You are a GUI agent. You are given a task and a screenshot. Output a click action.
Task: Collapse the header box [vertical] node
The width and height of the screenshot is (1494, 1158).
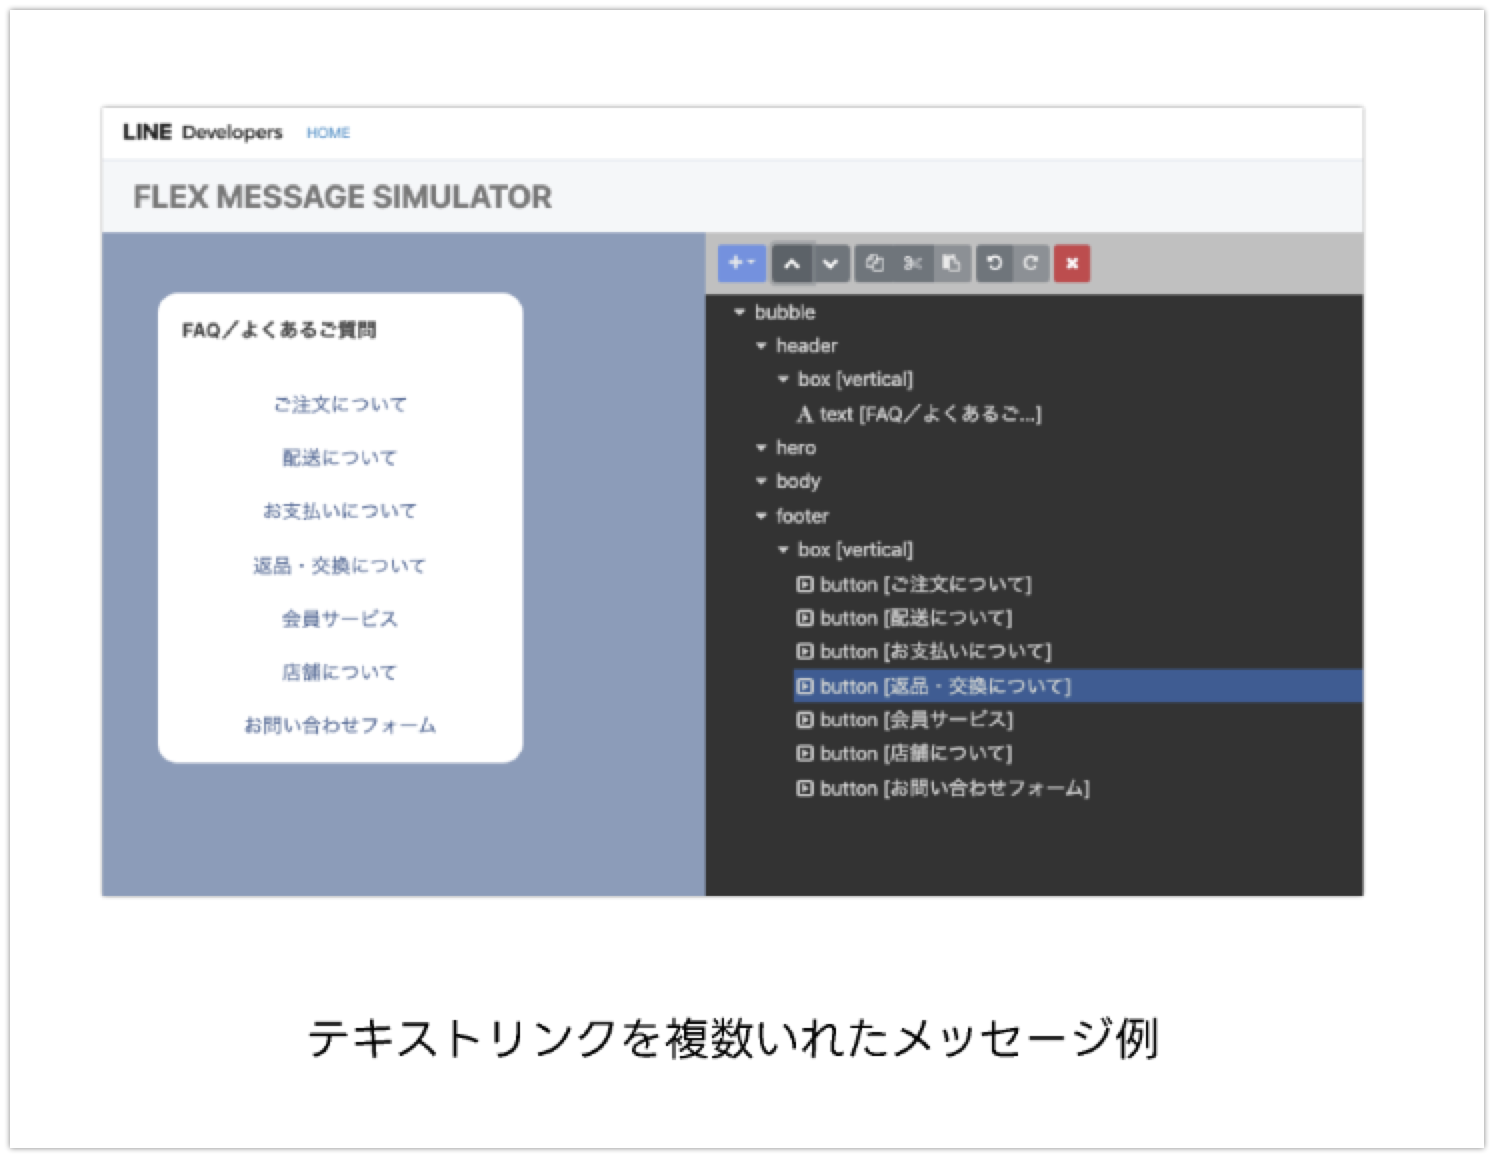click(x=781, y=379)
